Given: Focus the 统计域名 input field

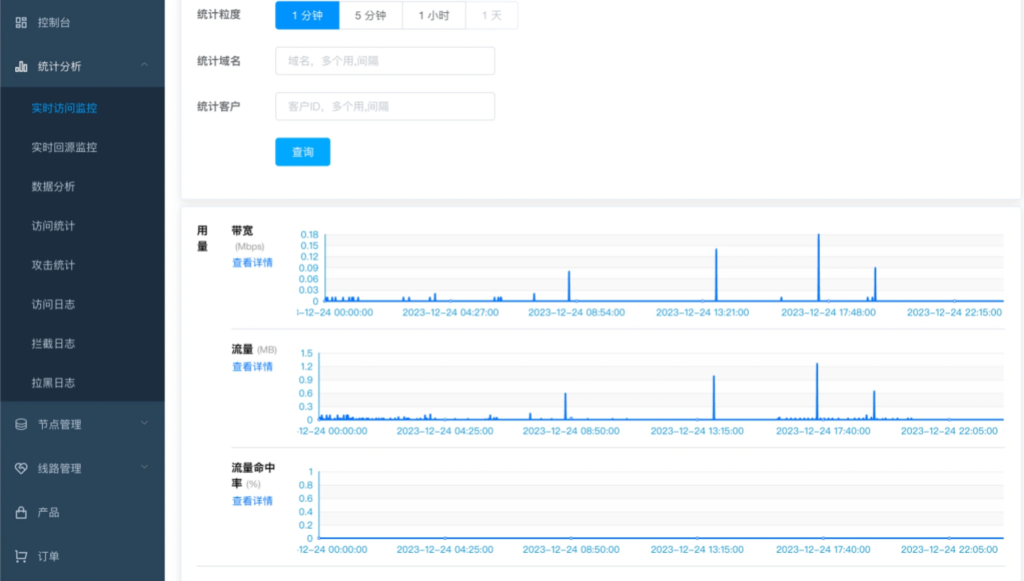Looking at the screenshot, I should coord(385,61).
